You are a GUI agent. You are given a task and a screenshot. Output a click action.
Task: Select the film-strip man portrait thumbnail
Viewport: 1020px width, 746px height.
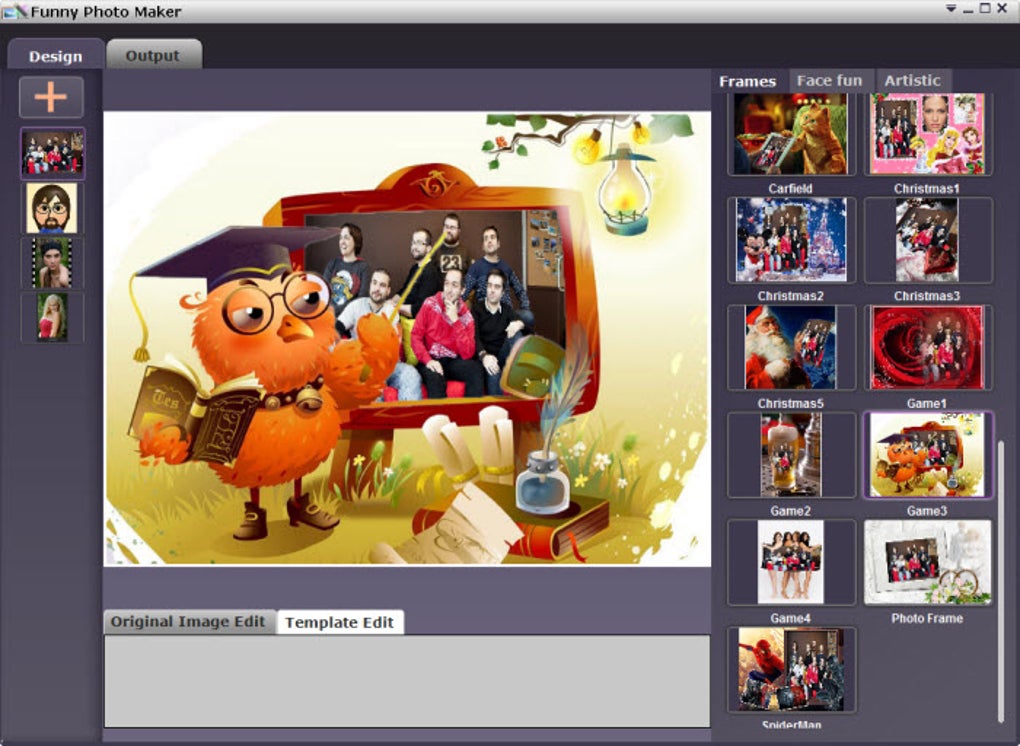(52, 263)
